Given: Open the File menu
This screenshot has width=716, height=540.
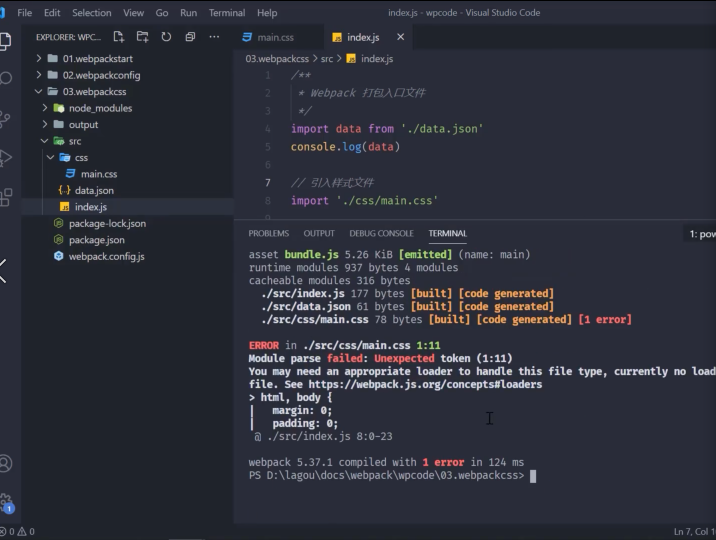Looking at the screenshot, I should tap(25, 13).
